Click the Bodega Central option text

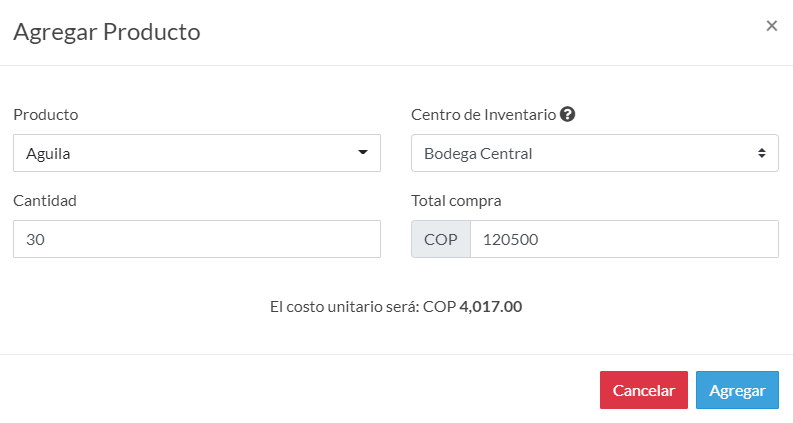click(478, 153)
